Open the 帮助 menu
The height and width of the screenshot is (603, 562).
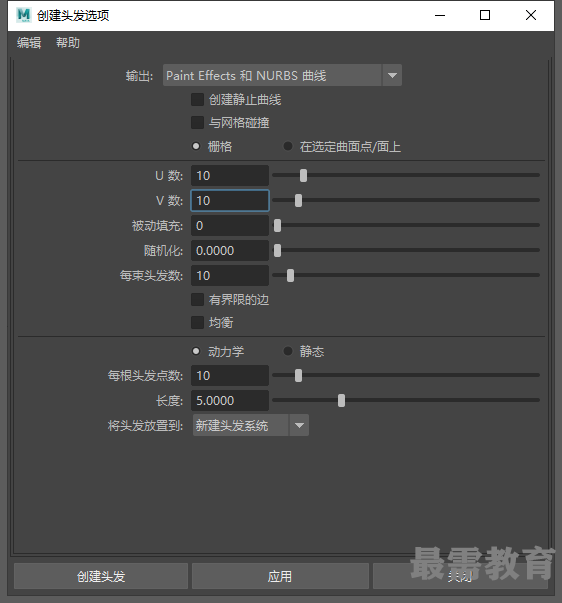68,42
